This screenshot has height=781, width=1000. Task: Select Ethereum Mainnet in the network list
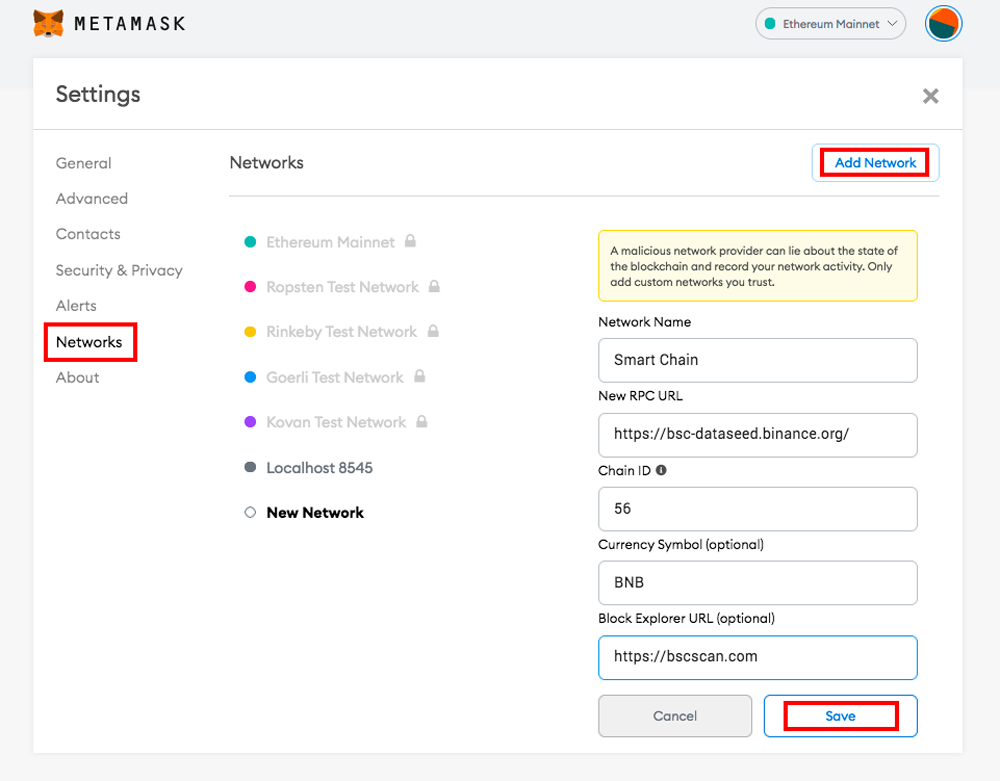[x=330, y=242]
